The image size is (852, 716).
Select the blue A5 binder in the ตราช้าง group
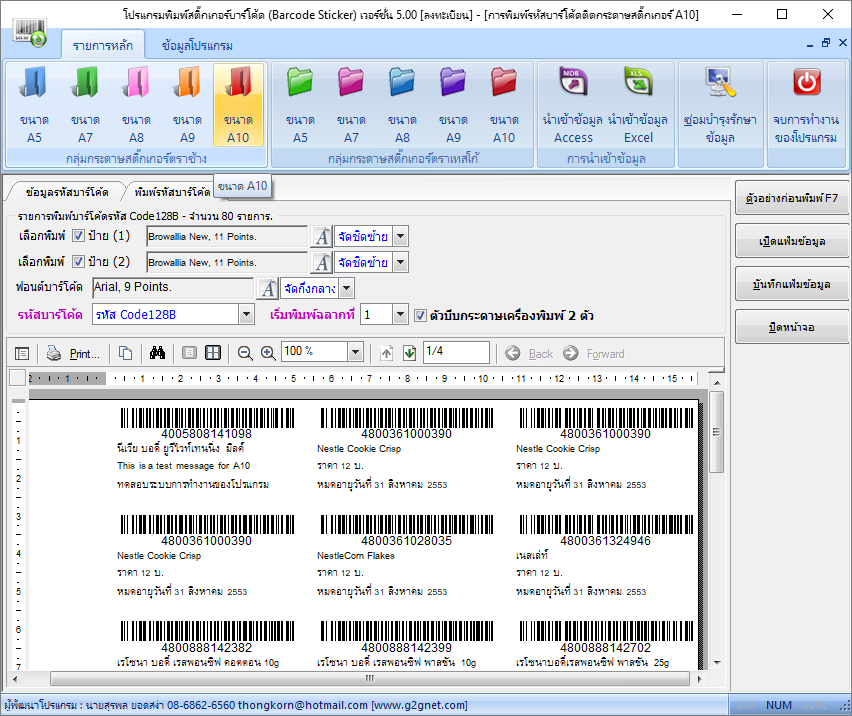point(34,105)
